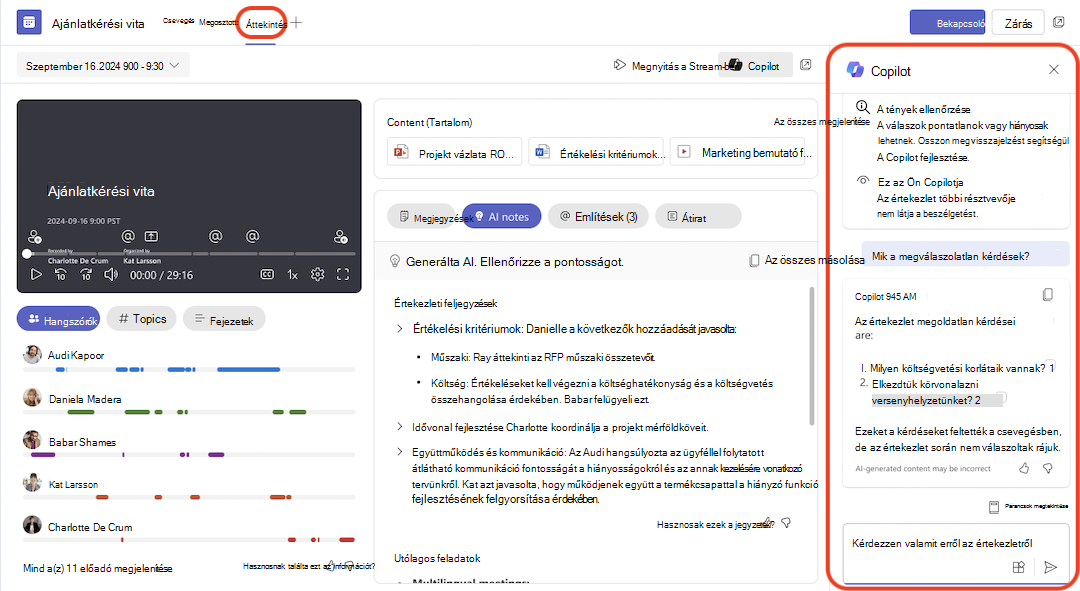Screen dimensions: 1080x591
Task: Like the Copilot response with thumbs up
Action: point(1024,468)
